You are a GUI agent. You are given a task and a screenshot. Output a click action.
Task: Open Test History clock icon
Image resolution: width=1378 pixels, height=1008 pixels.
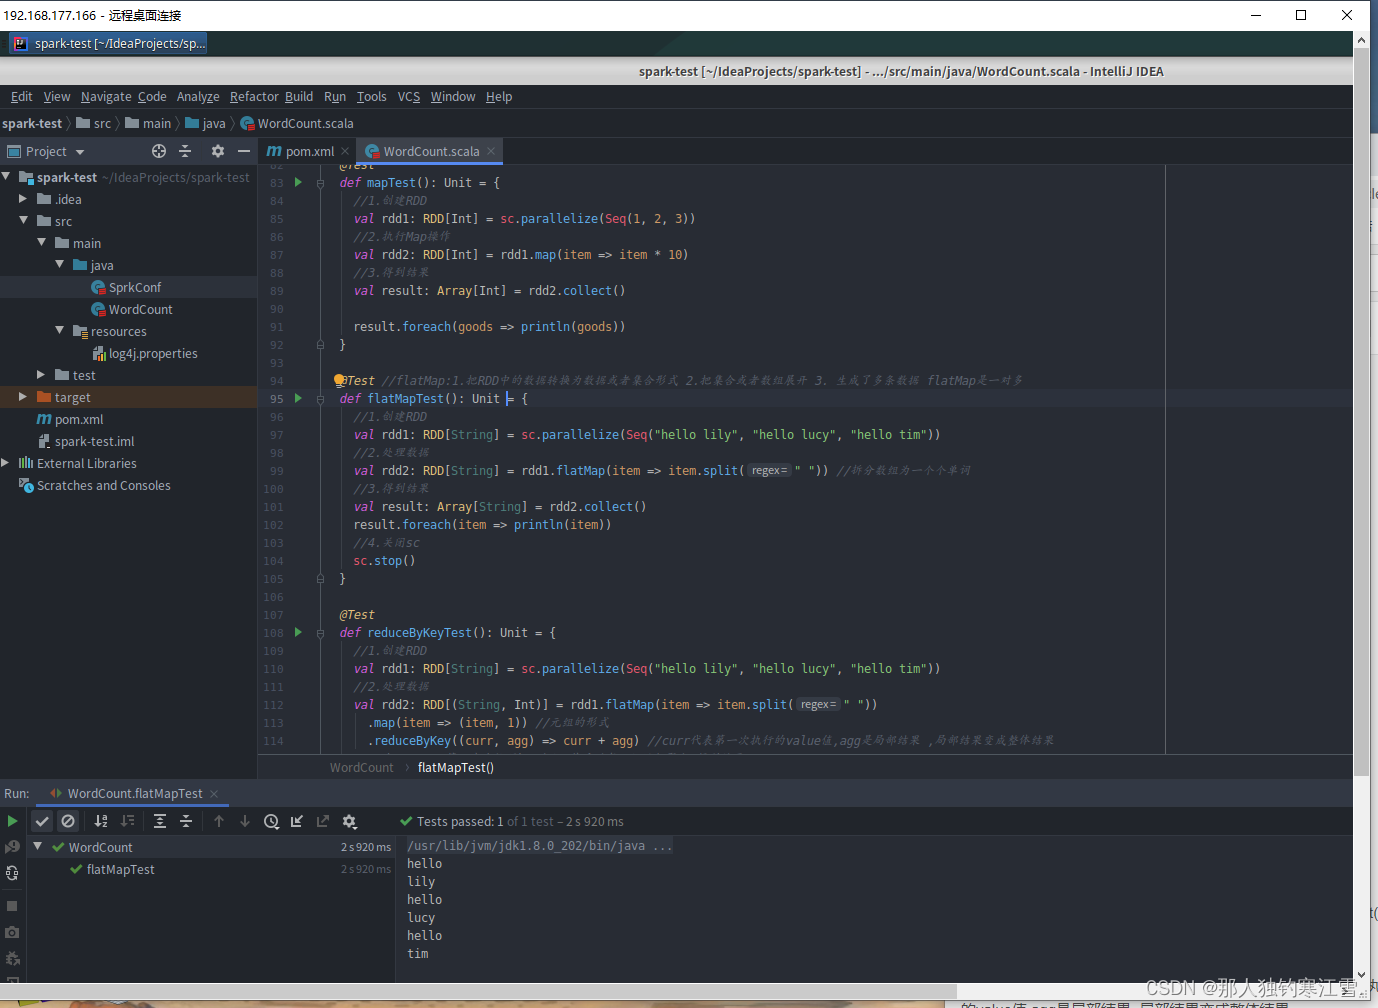point(271,821)
